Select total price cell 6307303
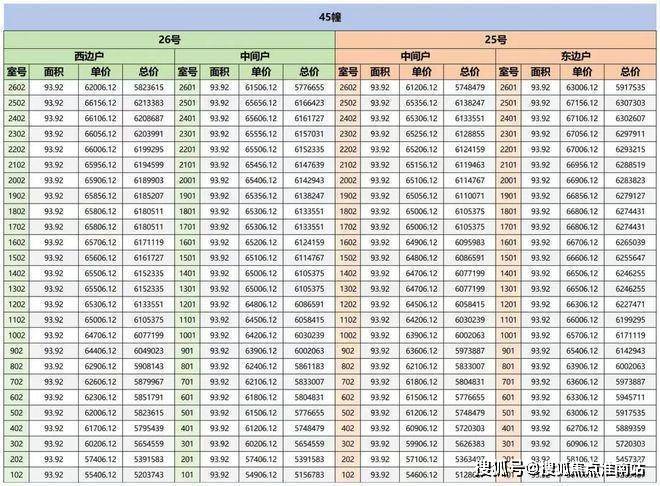Image resolution: width=660 pixels, height=486 pixels. pyautogui.click(x=630, y=103)
